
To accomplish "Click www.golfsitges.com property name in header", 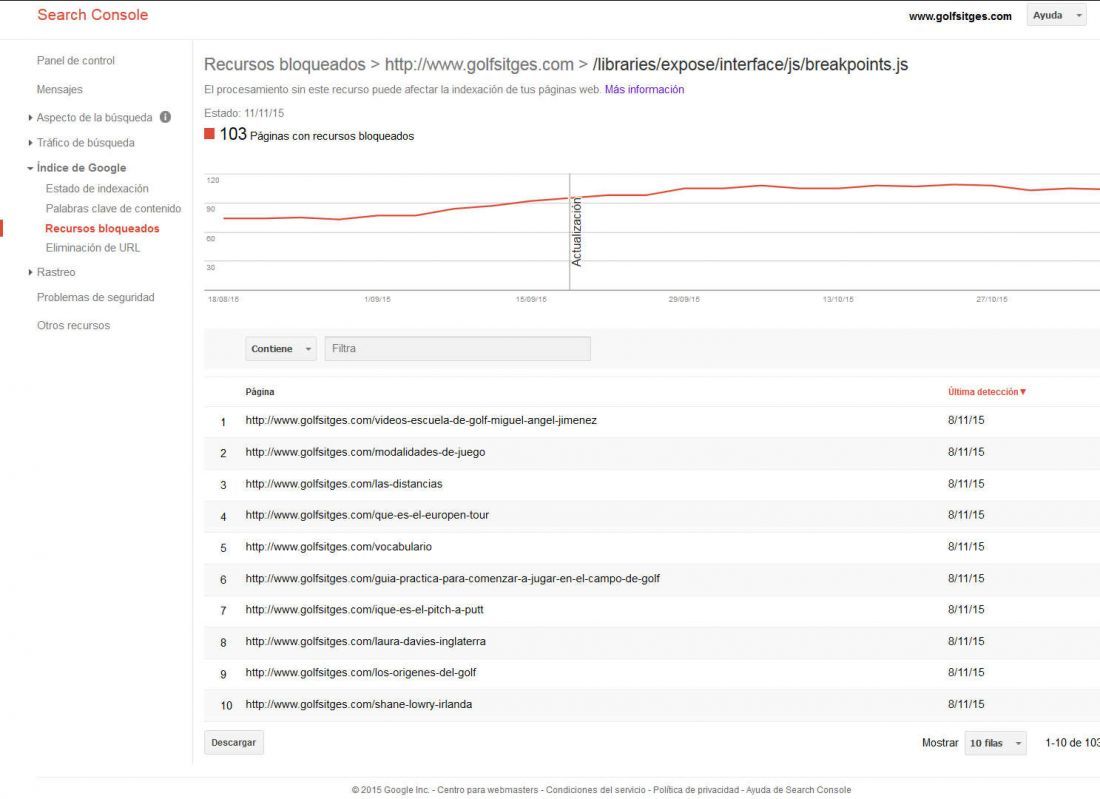I will point(960,16).
